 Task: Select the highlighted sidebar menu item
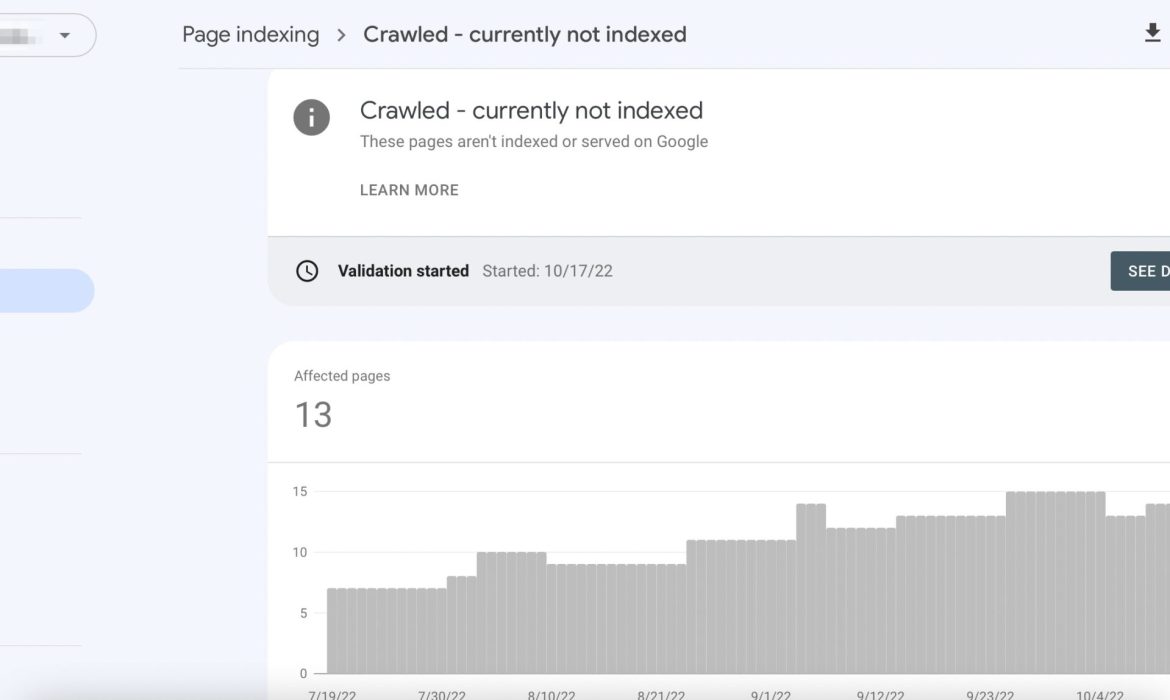tap(46, 290)
